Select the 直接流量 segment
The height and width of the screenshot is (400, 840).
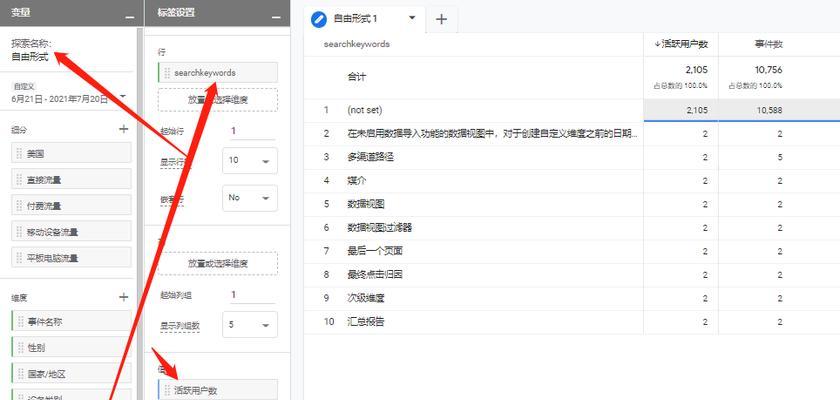tap(71, 180)
